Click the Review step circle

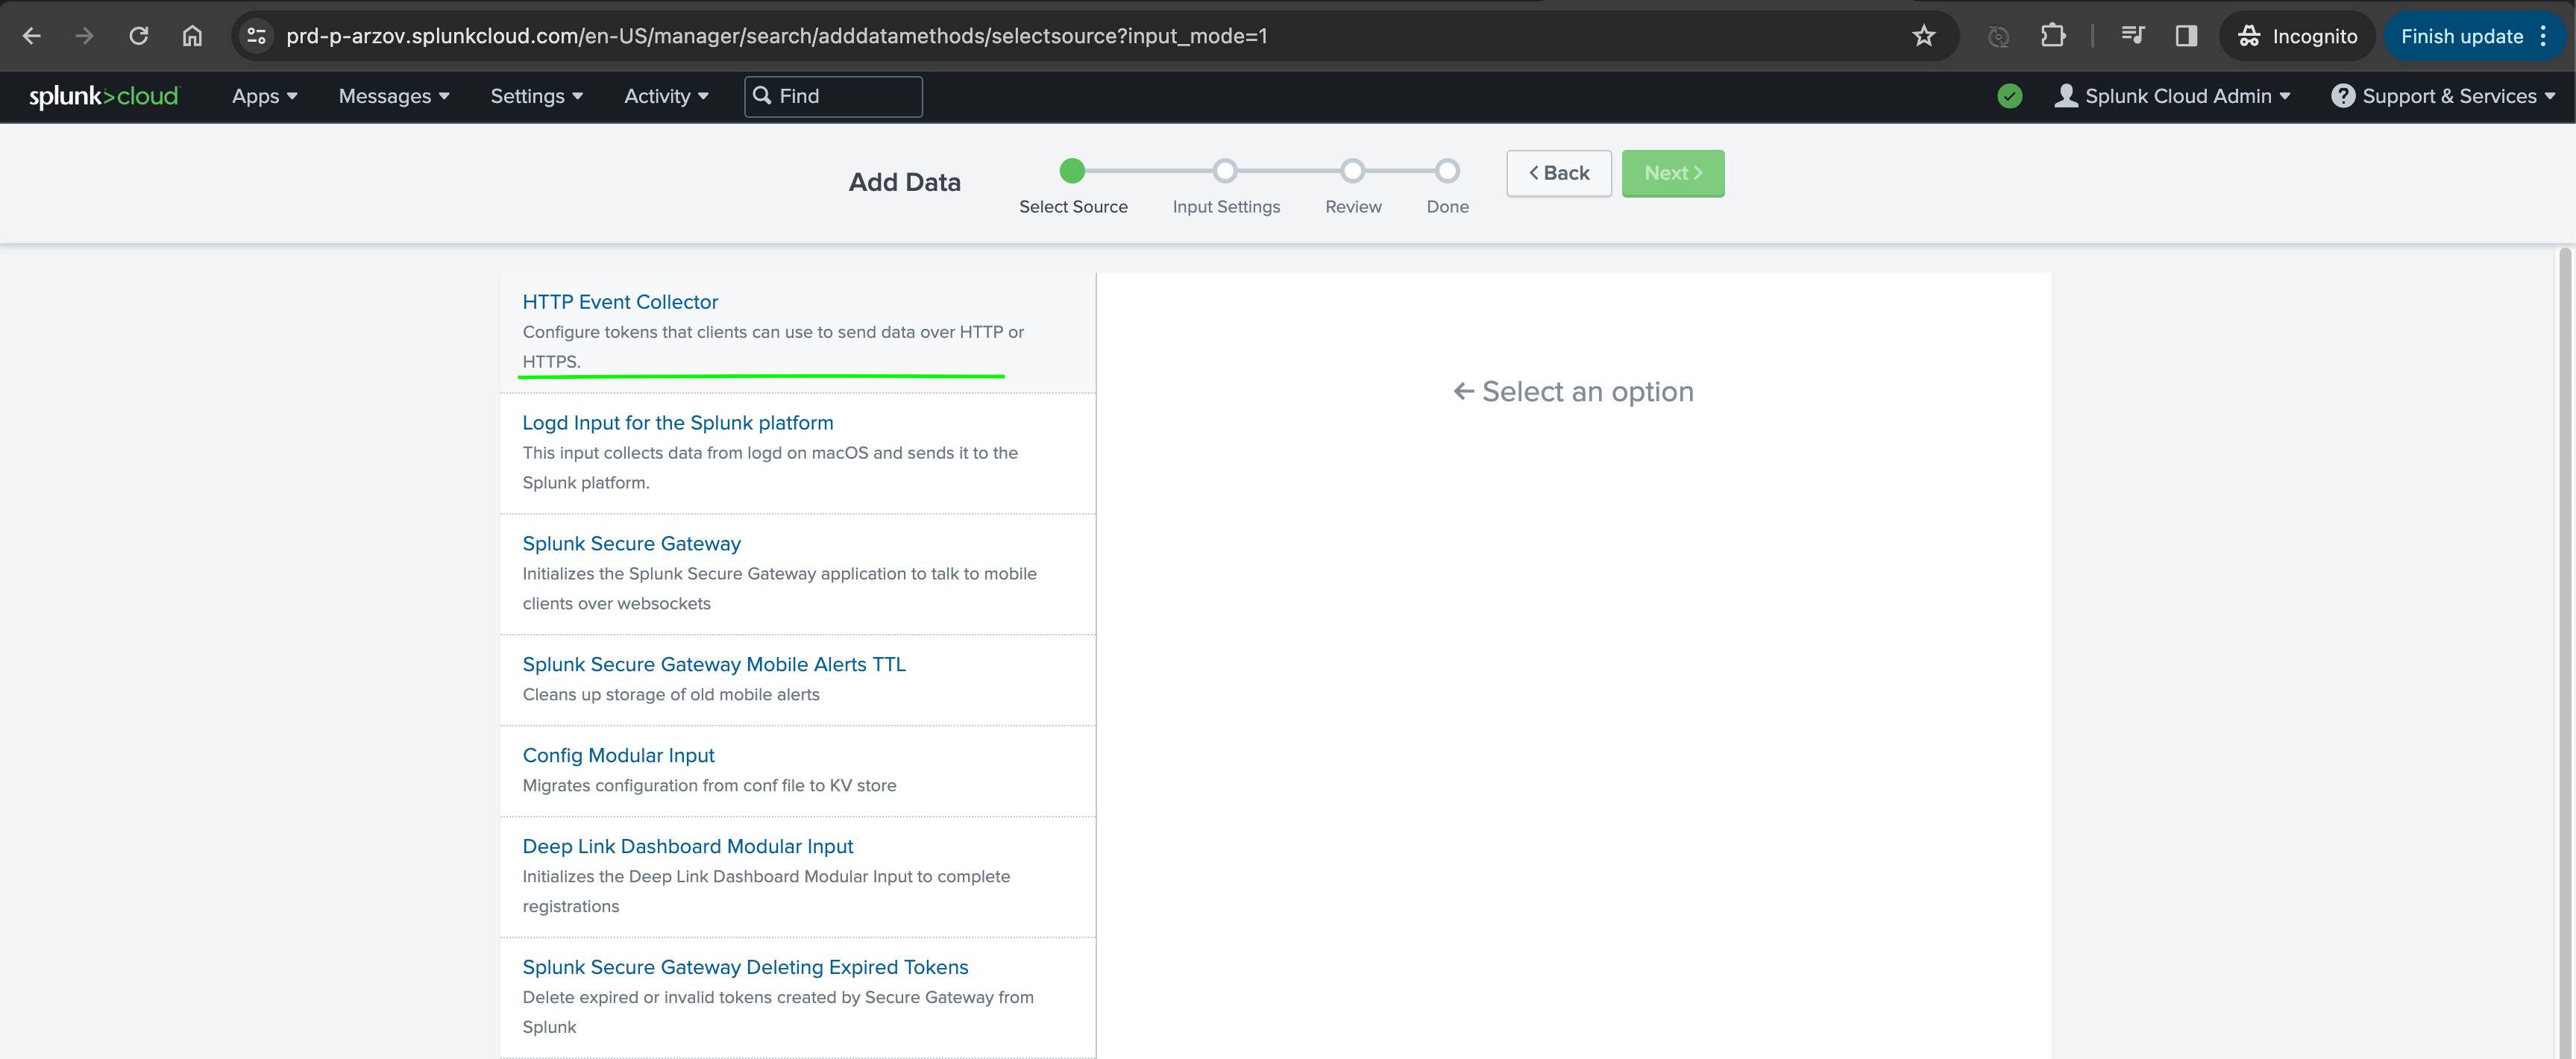pyautogui.click(x=1352, y=171)
